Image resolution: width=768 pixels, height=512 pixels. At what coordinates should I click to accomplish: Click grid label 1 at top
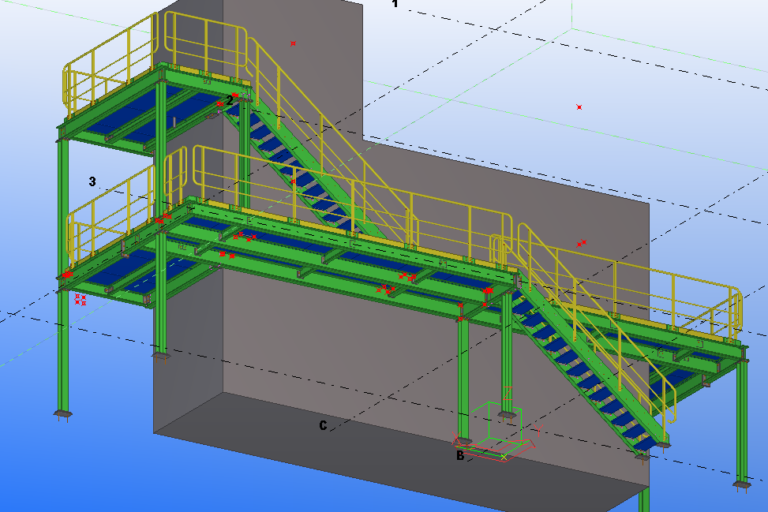click(x=394, y=5)
